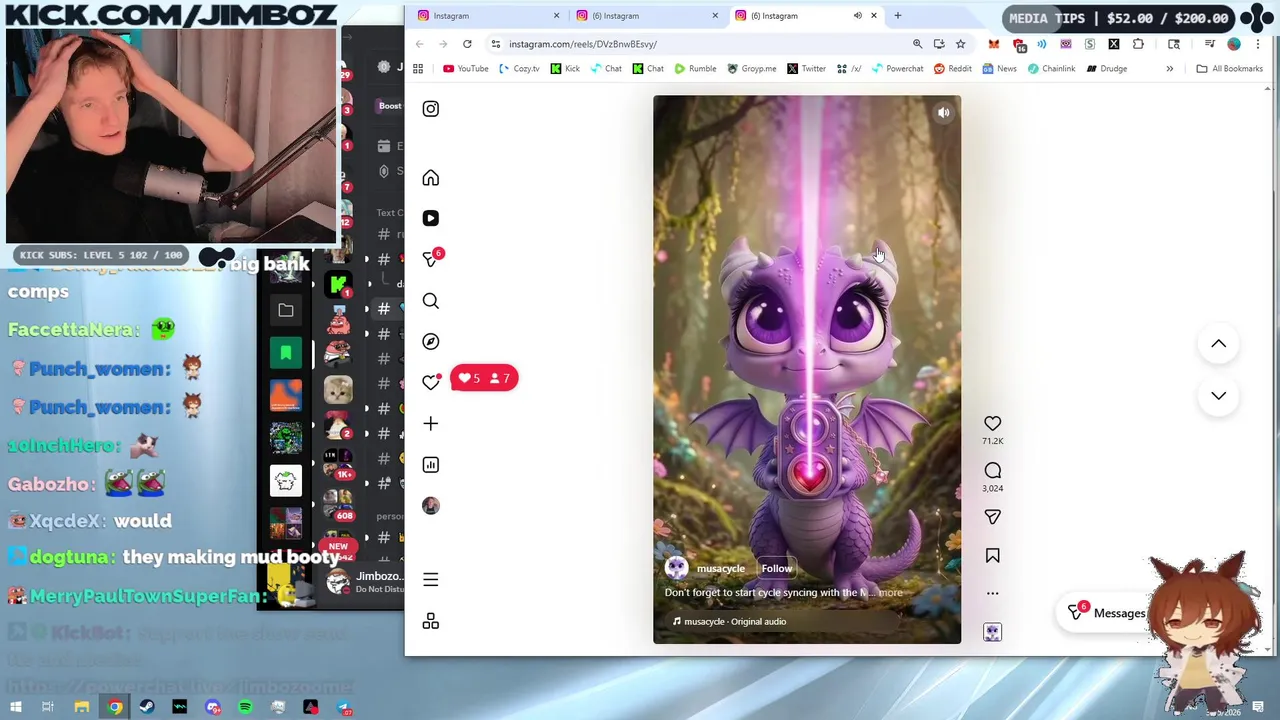This screenshot has width=1280, height=720.
Task: Open the Powerchat bookmark
Action: coord(897,69)
